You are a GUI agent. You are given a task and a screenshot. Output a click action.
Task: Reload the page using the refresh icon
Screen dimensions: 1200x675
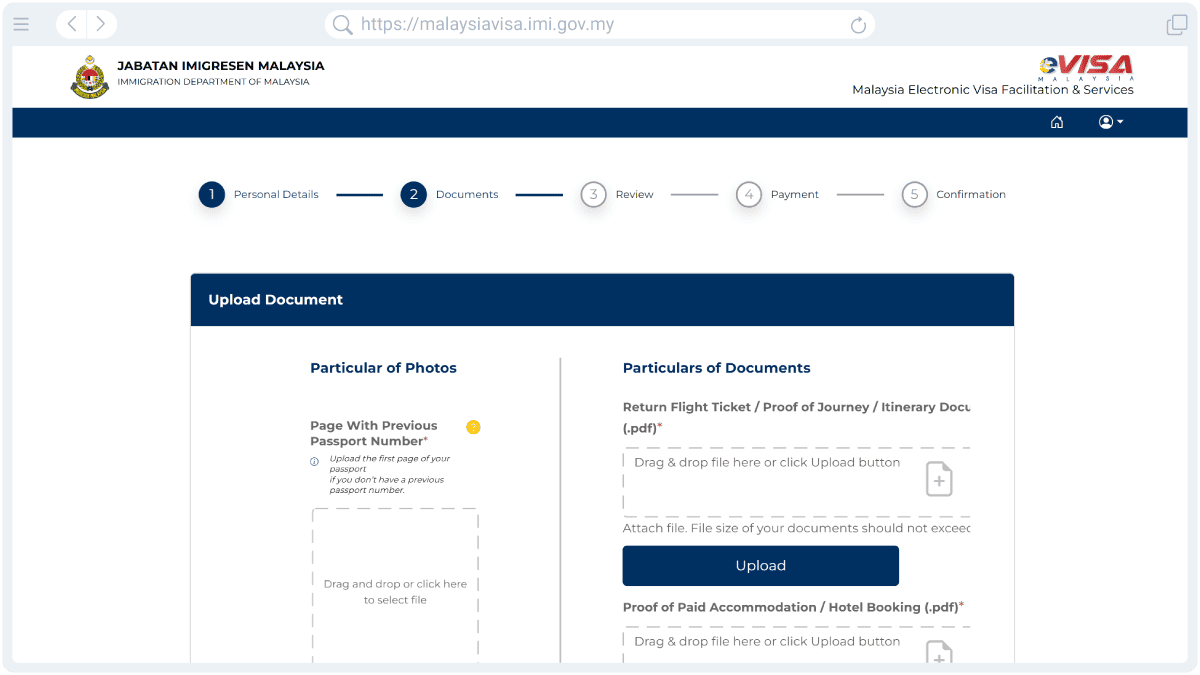pos(857,24)
